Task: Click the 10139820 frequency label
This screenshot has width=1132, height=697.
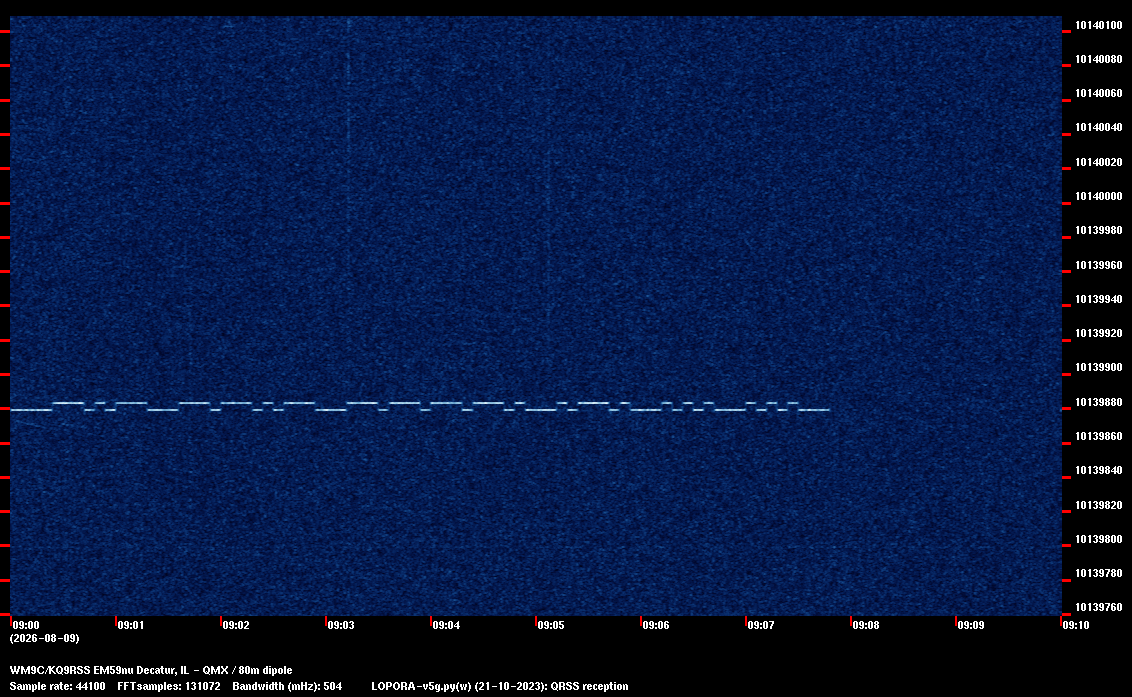Action: pyautogui.click(x=1099, y=505)
